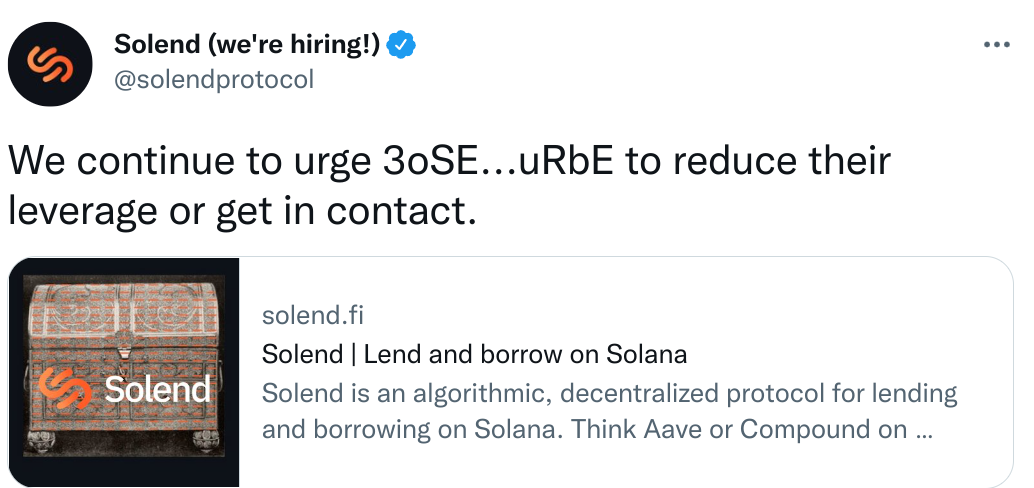The image size is (1034, 488).
Task: Click the white Solend wordmark in thumbnail
Action: [x=158, y=388]
